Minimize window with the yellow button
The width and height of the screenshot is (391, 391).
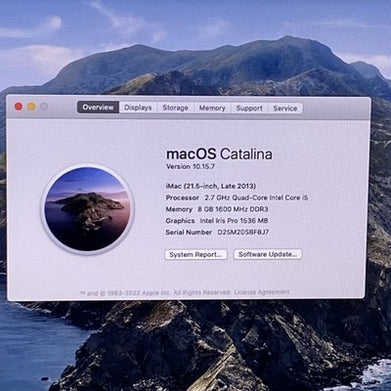(x=31, y=107)
